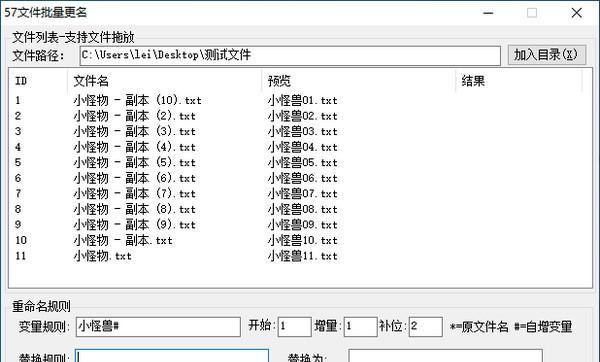Click preview name 小怪兽05.txt
The image size is (600, 362).
click(302, 163)
